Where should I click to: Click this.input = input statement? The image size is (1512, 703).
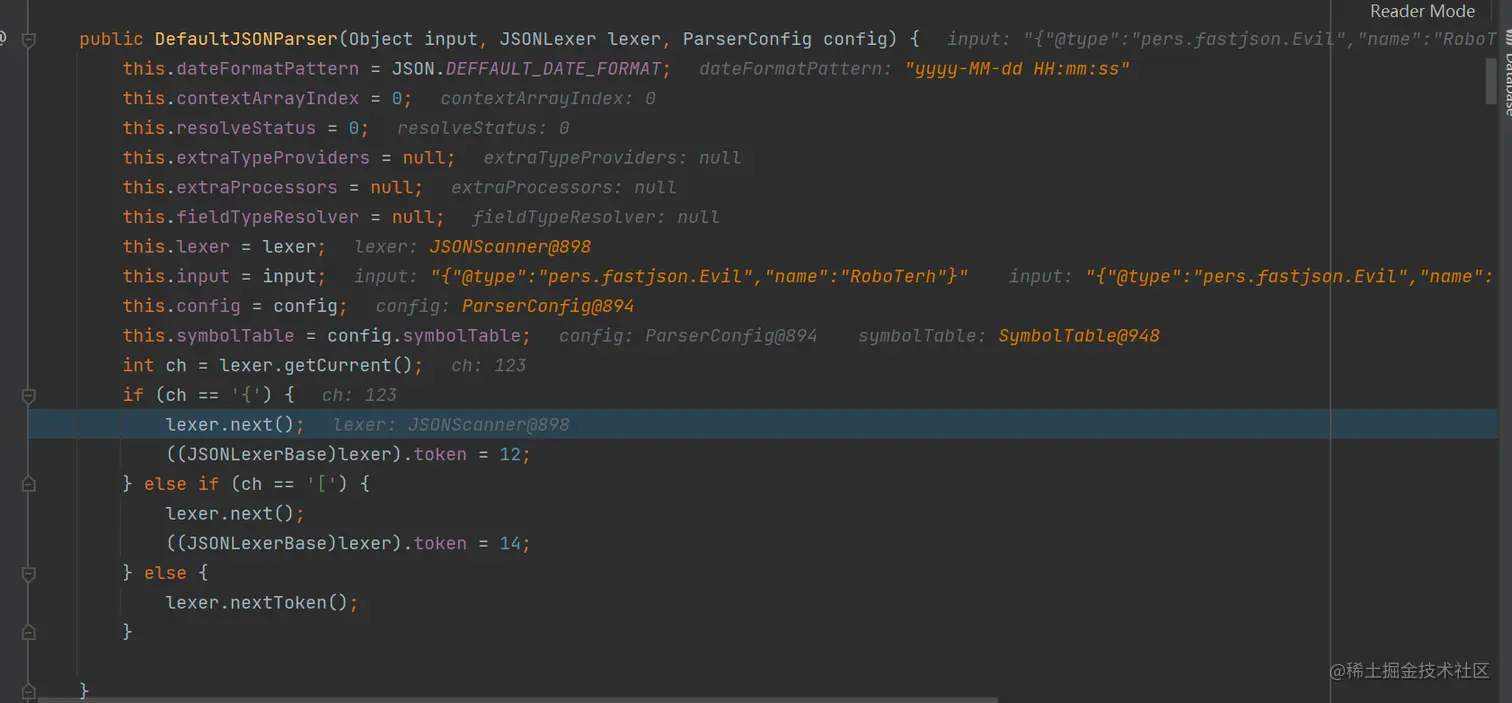point(224,276)
